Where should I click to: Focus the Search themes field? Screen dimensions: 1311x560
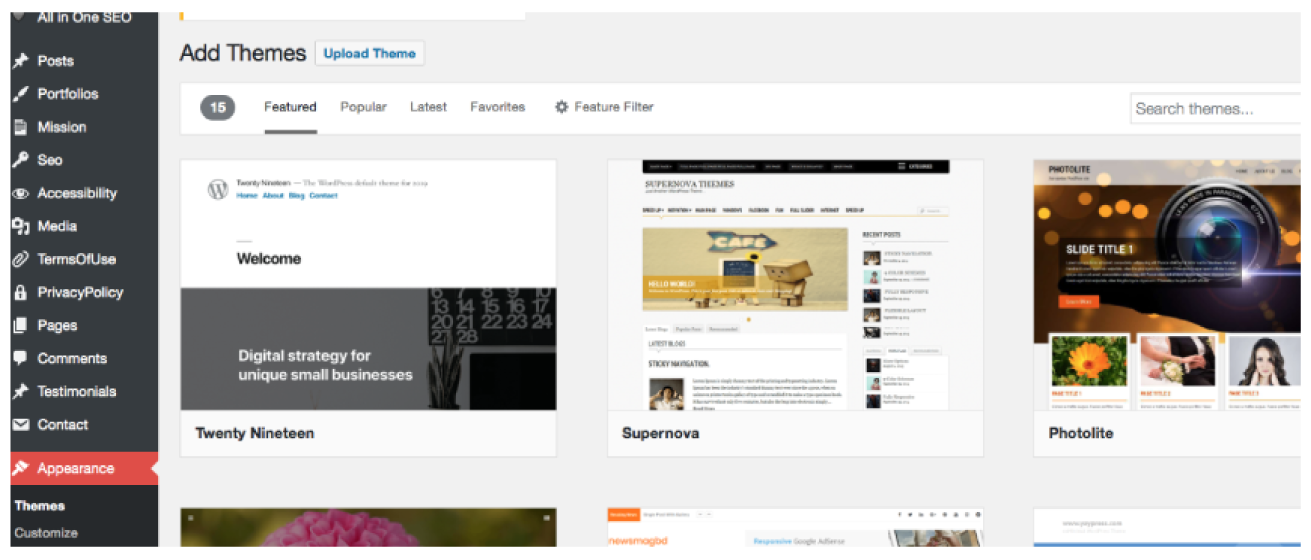[1215, 109]
